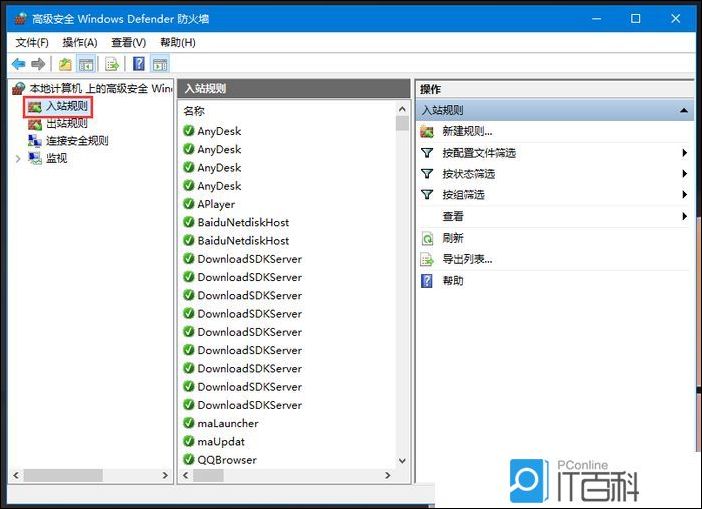This screenshot has width=702, height=509.
Task: Click the rules list scroll down arrow
Action: (x=402, y=461)
